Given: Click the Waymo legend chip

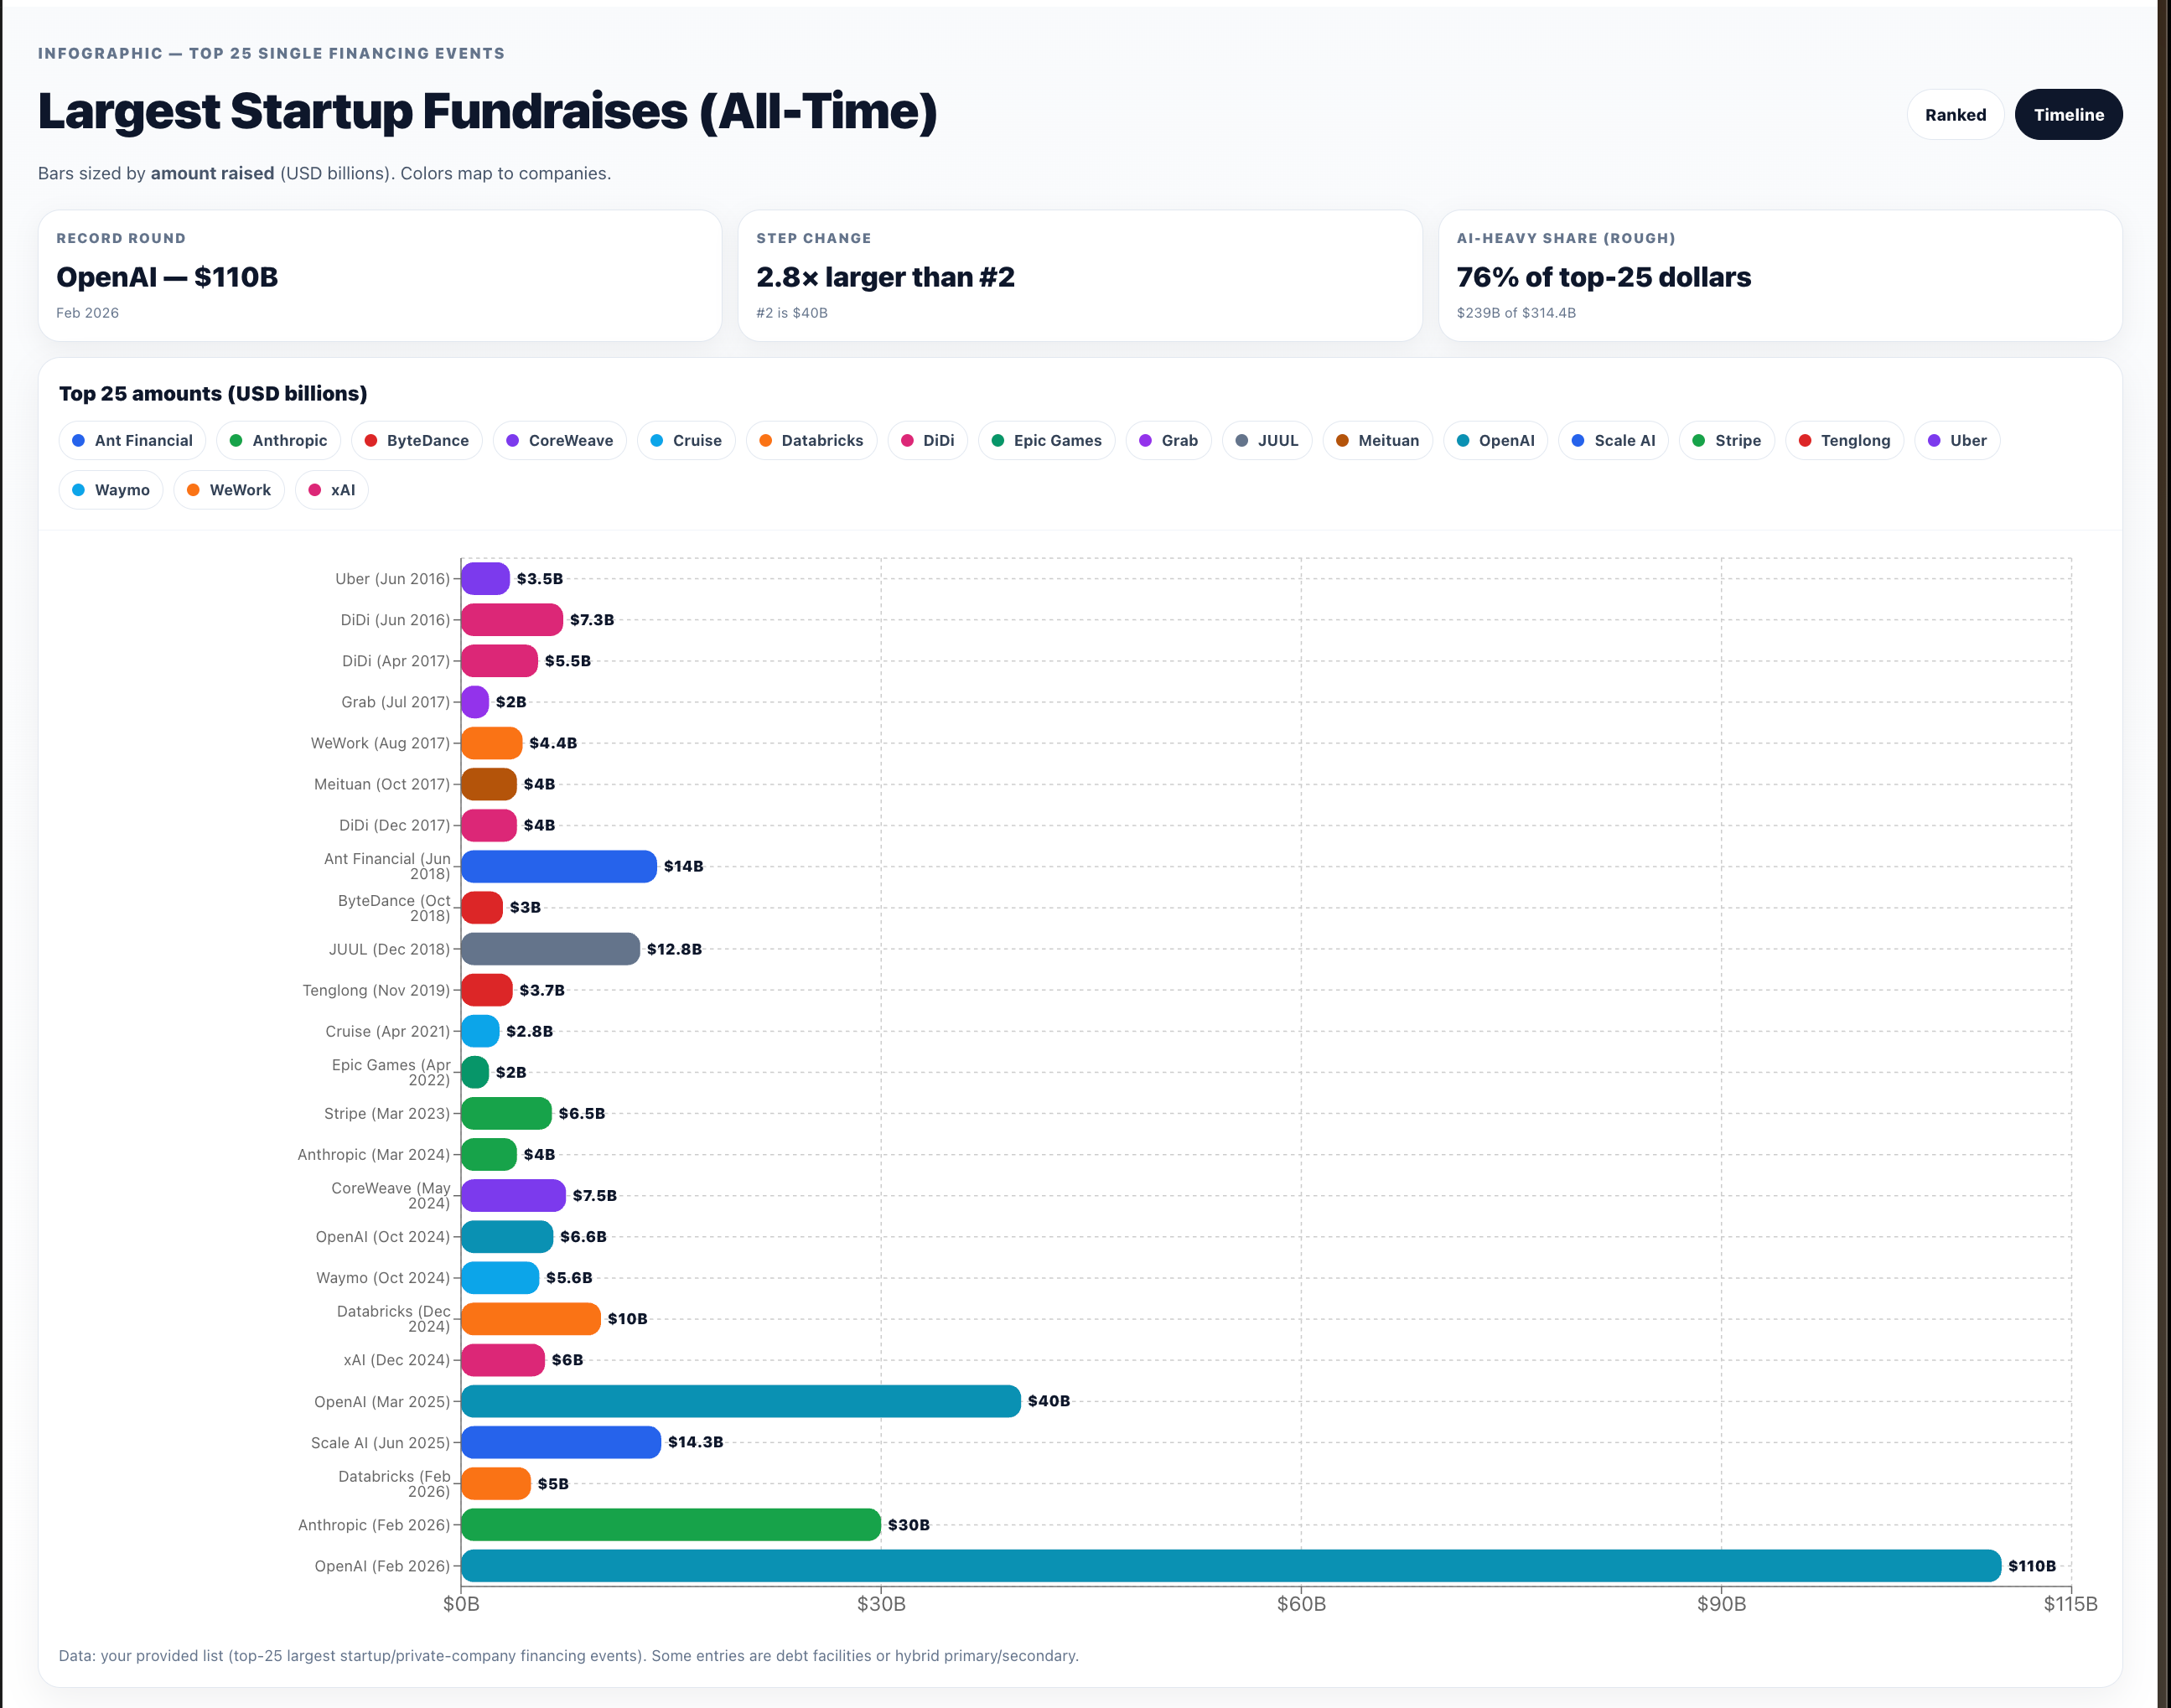Looking at the screenshot, I should point(110,490).
